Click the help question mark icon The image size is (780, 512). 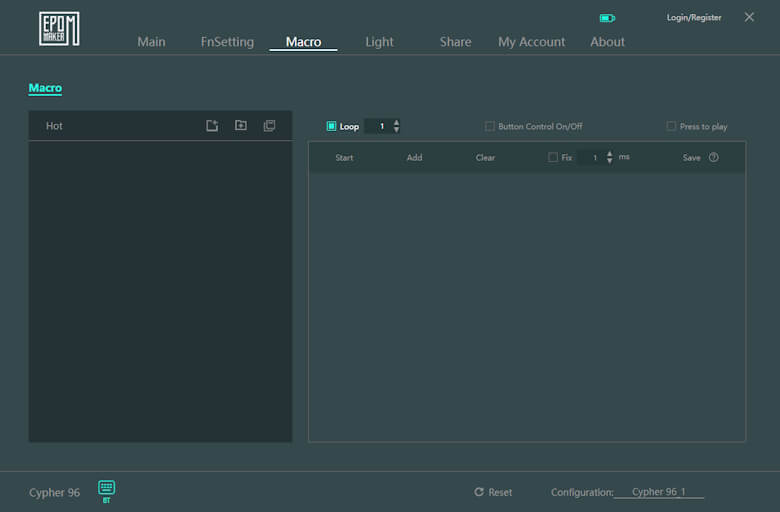(x=714, y=158)
